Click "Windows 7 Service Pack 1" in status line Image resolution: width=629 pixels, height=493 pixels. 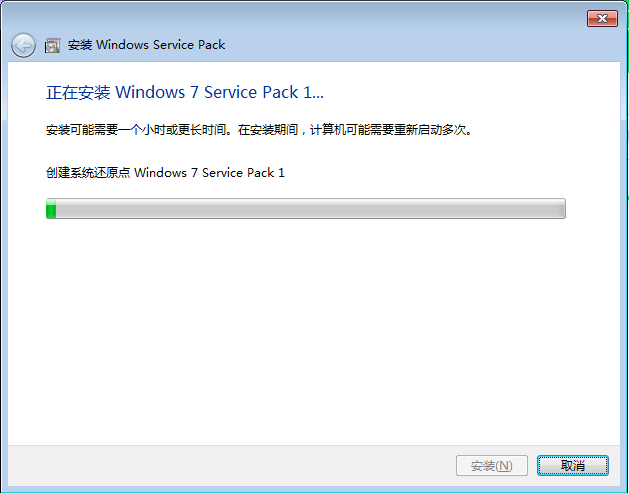pyautogui.click(x=209, y=172)
